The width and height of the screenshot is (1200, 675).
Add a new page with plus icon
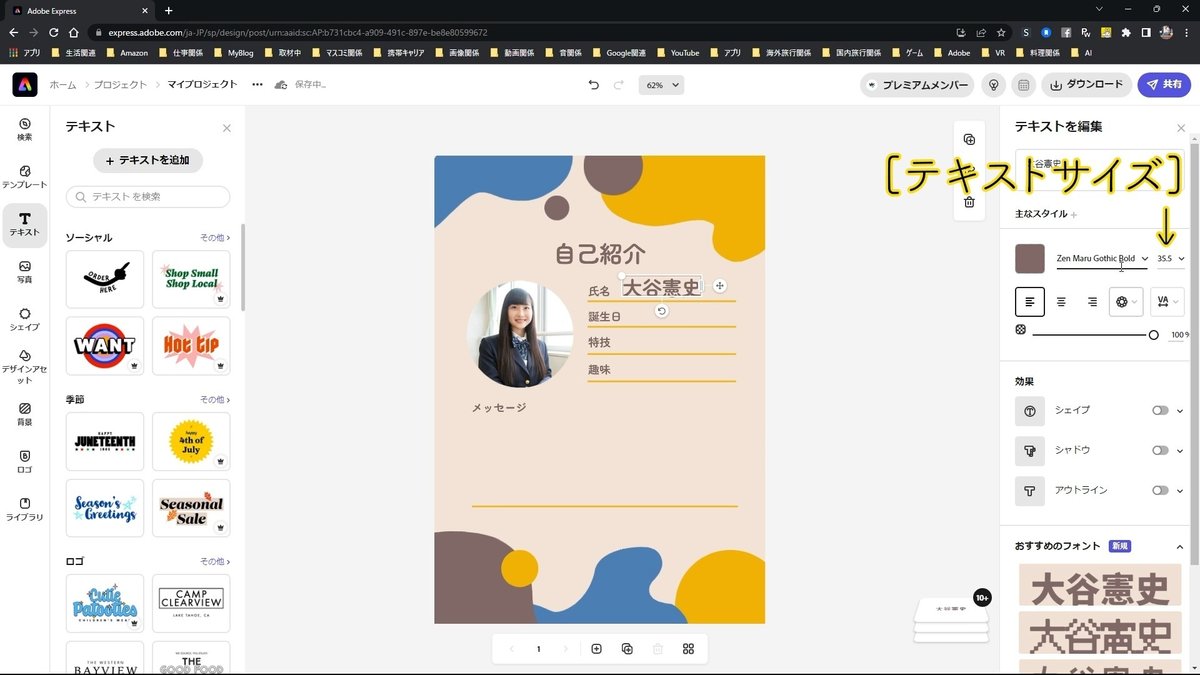596,649
